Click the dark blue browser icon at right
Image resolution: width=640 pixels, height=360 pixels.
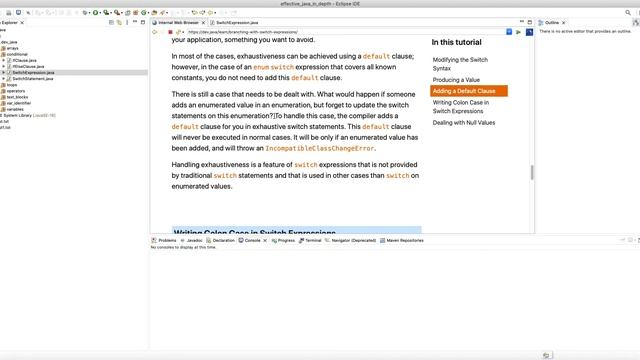pos(529,32)
